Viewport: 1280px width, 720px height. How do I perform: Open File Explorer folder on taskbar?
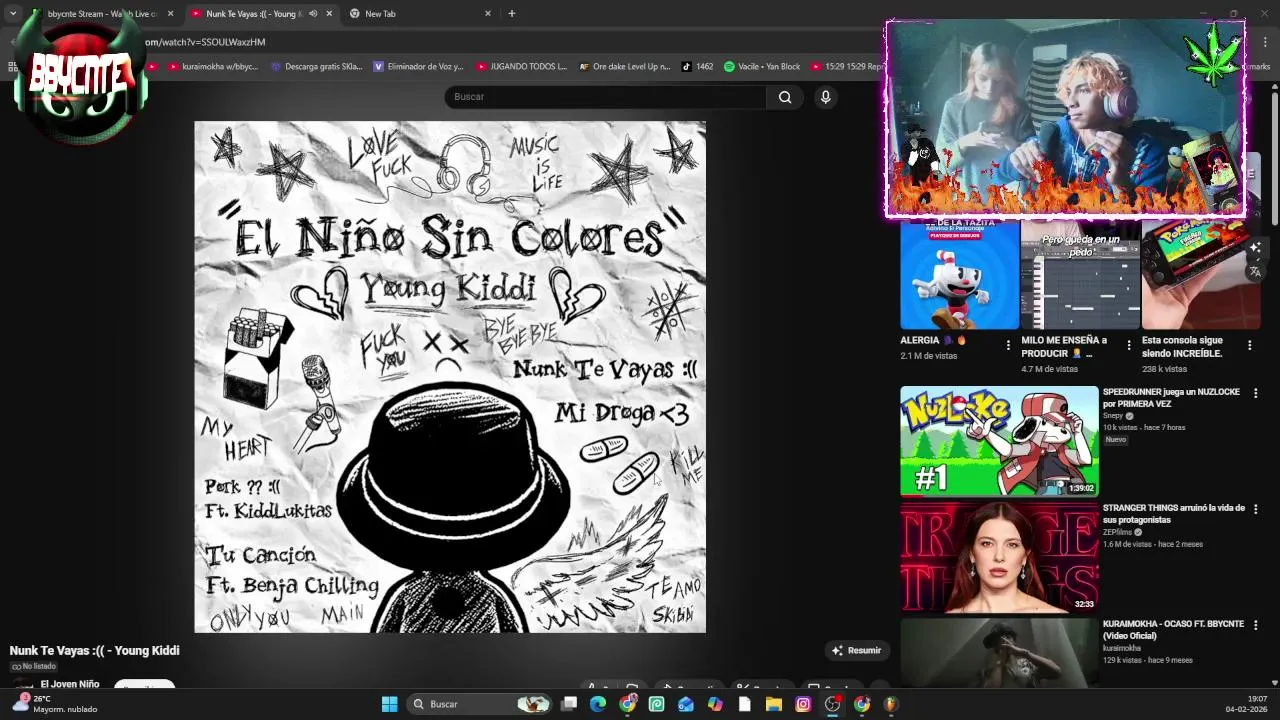pos(773,704)
